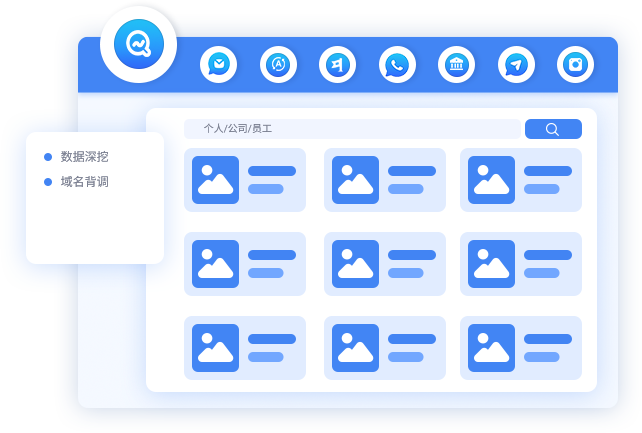The width and height of the screenshot is (642, 433).
Task: Open the bottom-left result card thumbnail
Action: tap(215, 348)
